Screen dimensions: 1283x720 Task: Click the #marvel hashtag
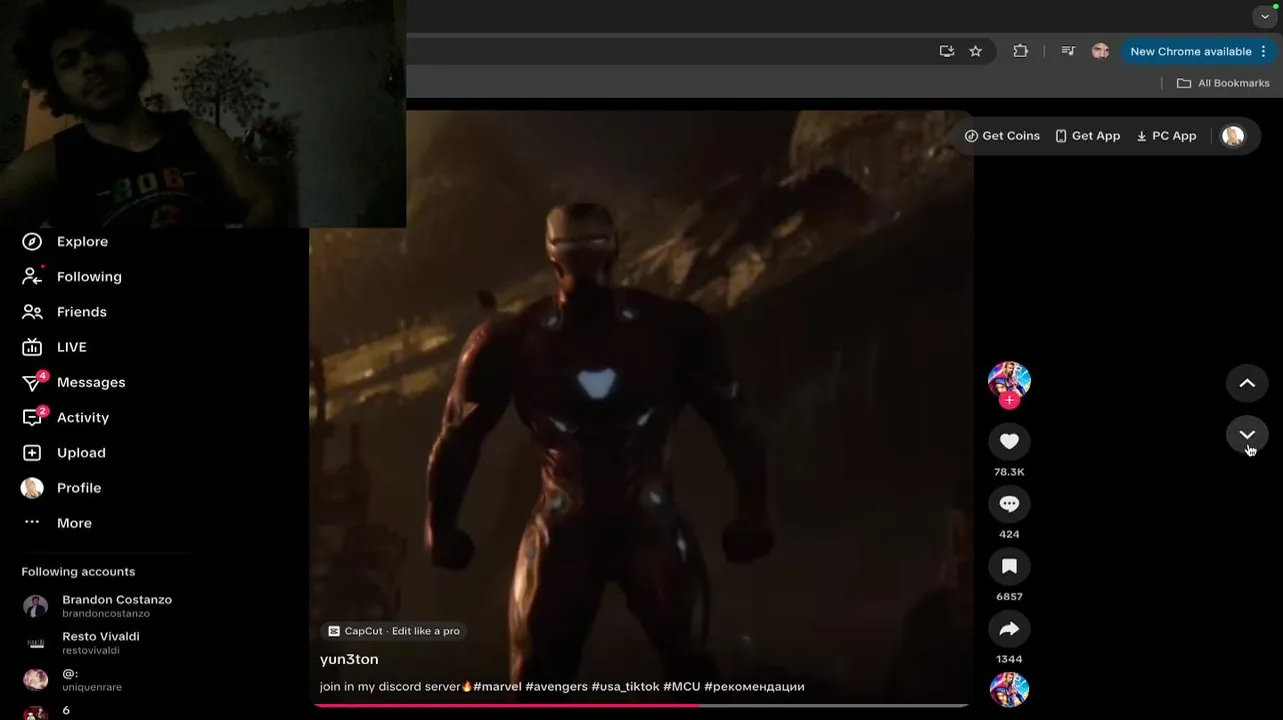497,687
